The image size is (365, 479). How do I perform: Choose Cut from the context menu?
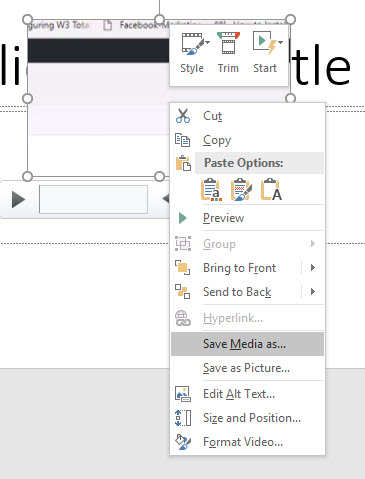[247, 116]
